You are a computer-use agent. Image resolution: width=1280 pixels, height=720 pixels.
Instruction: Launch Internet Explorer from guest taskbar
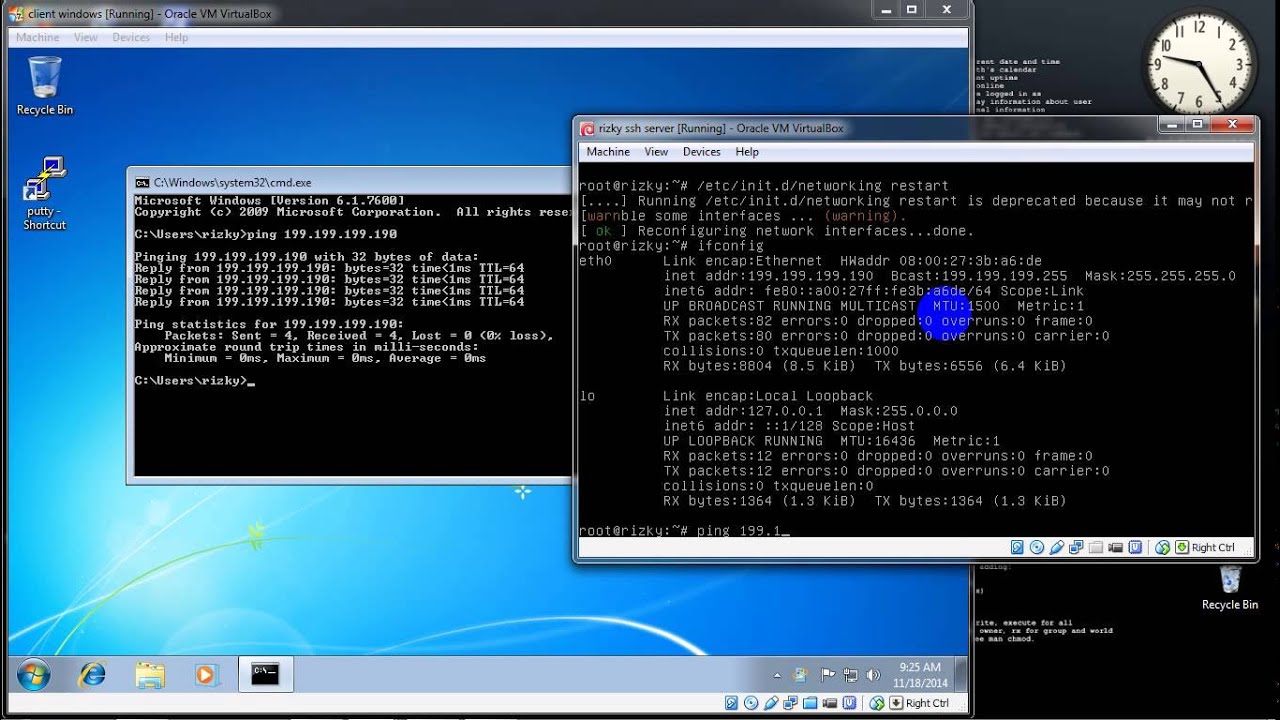(x=93, y=674)
